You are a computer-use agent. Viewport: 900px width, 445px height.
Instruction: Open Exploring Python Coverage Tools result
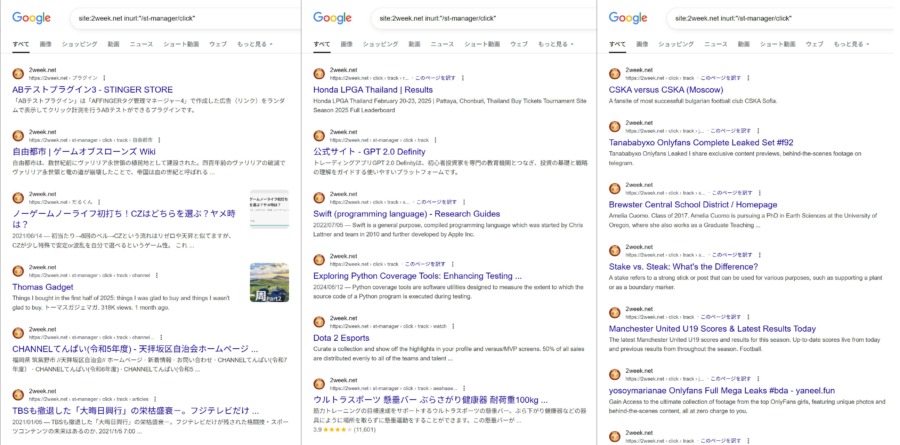(x=418, y=276)
